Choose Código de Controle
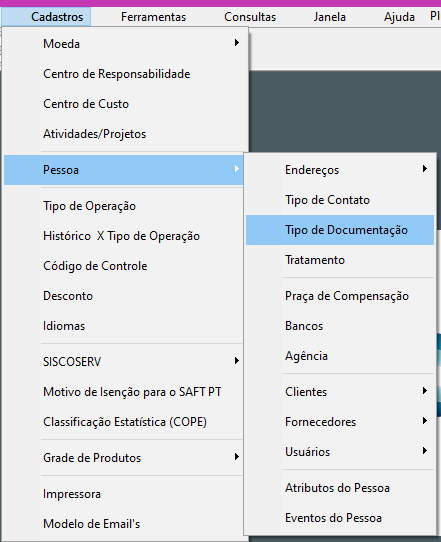 pyautogui.click(x=124, y=266)
